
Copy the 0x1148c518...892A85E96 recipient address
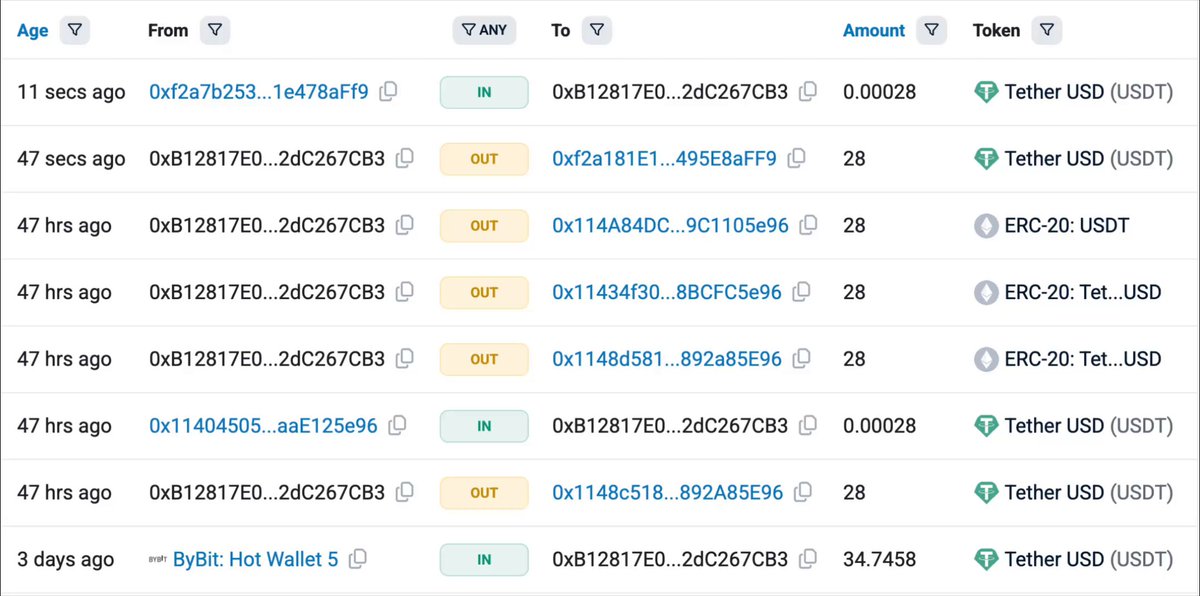tap(803, 493)
